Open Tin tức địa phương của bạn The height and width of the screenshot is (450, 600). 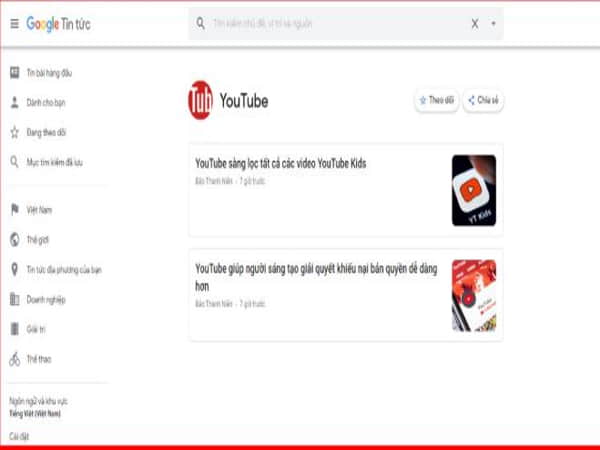coord(64,270)
